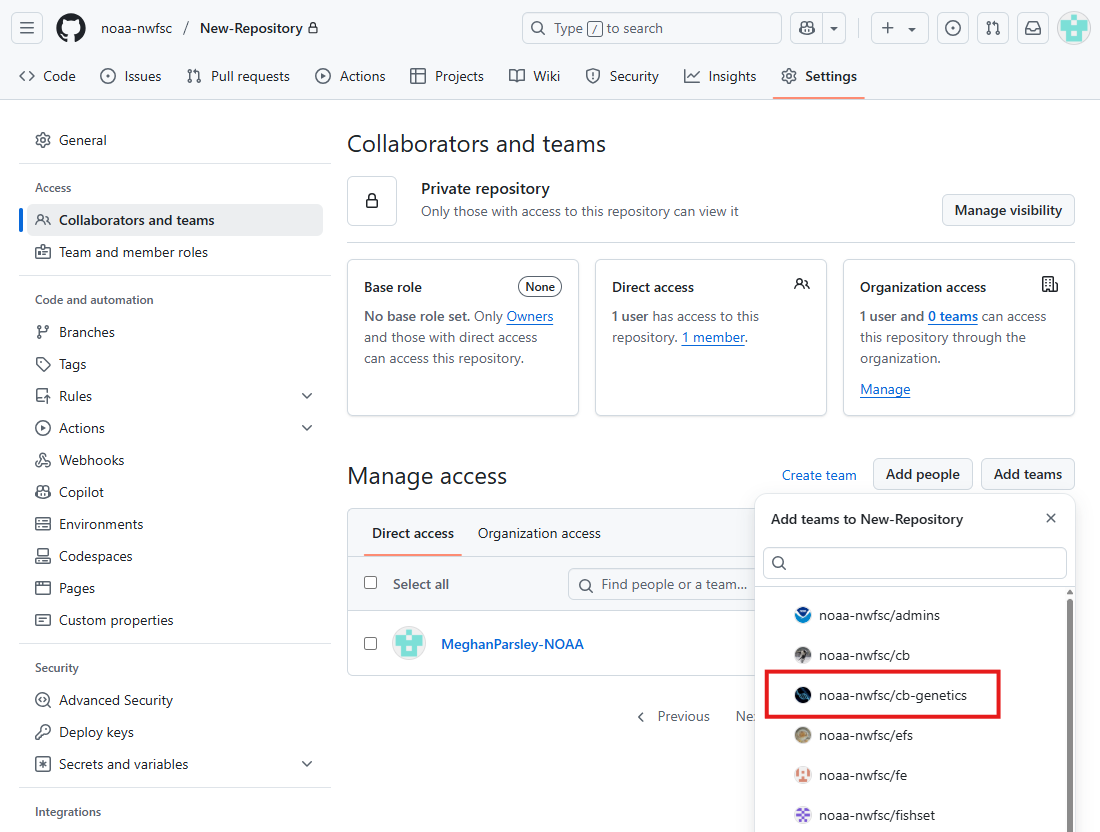Open the hamburger navigation menu
Viewport: 1100px width, 832px height.
(27, 28)
